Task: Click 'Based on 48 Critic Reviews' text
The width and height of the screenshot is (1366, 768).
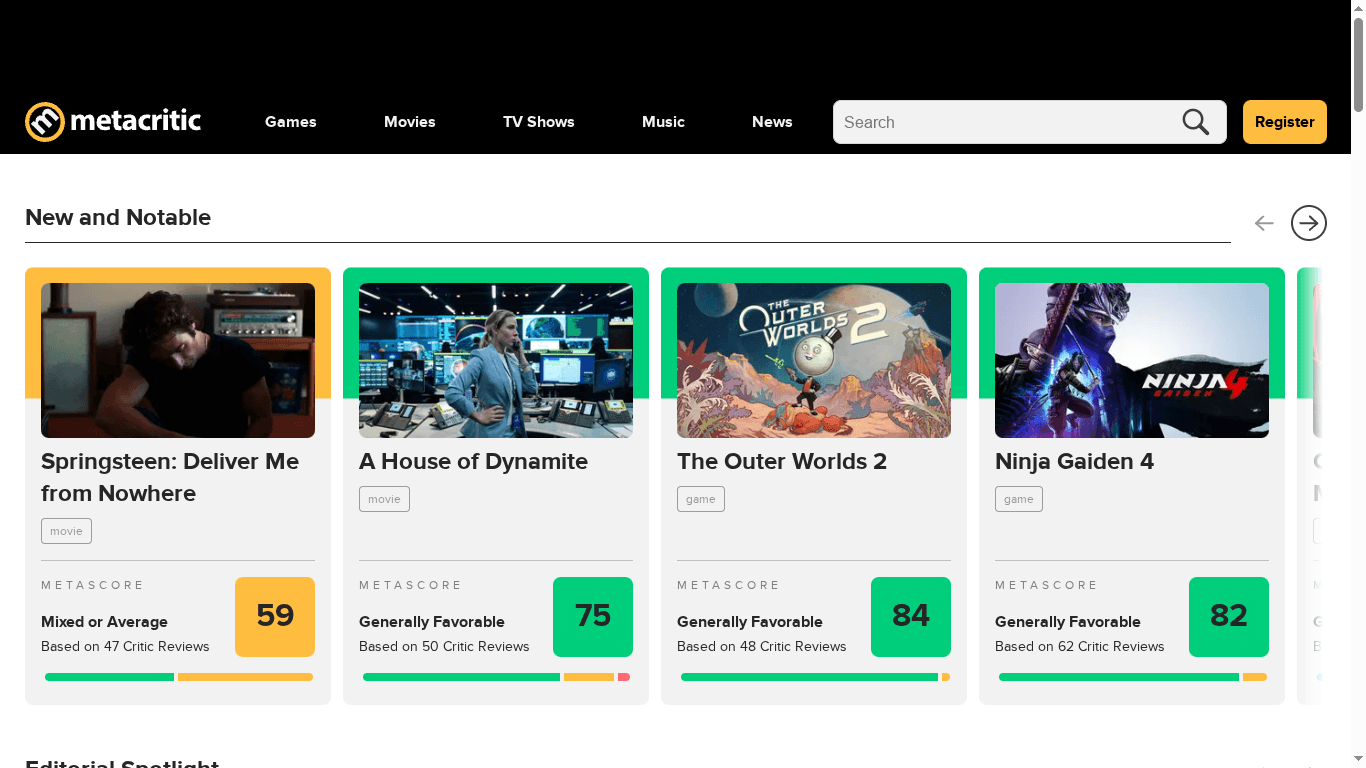Action: pos(762,646)
